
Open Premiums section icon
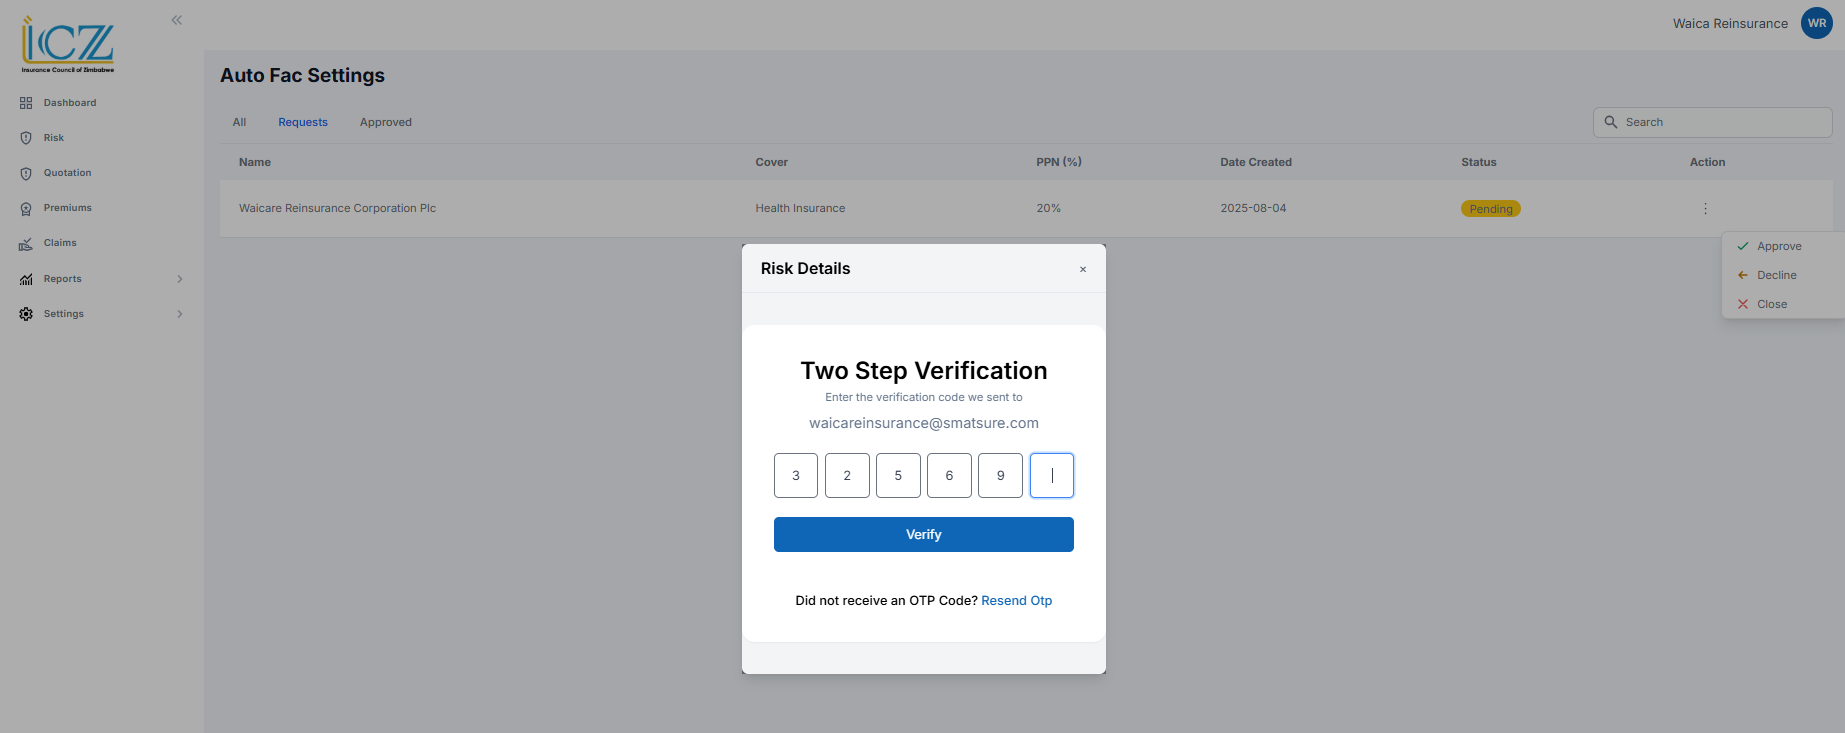[26, 208]
